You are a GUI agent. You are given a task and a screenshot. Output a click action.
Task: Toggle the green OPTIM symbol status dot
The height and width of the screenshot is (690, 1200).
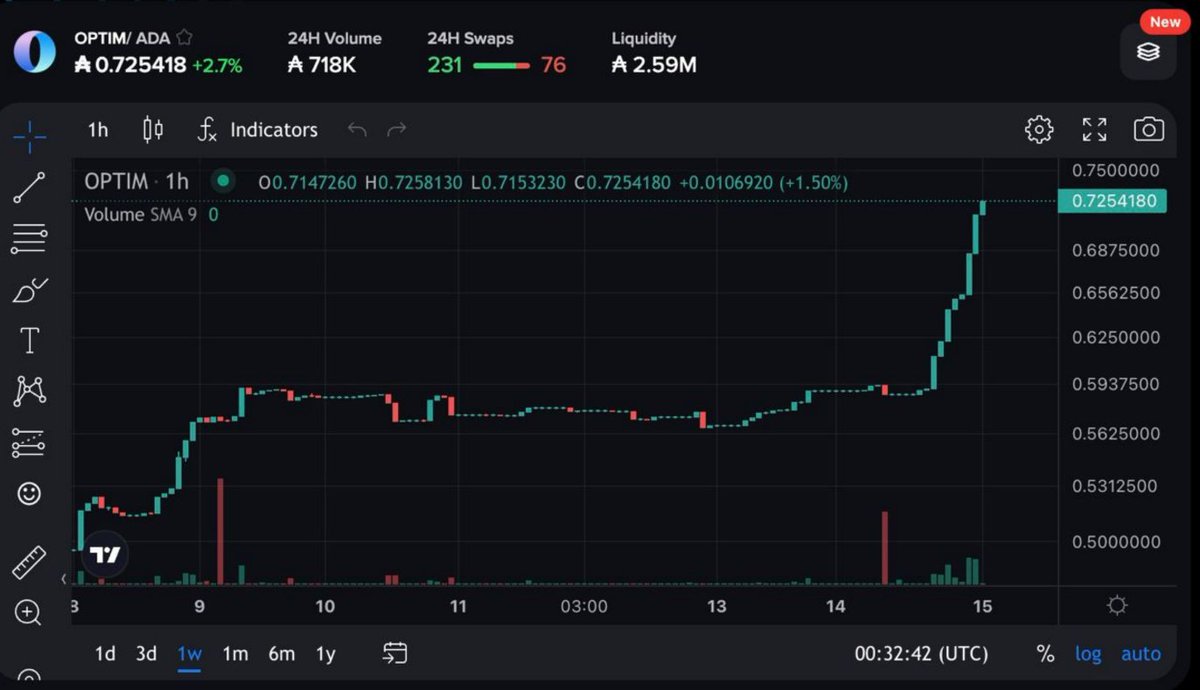223,181
